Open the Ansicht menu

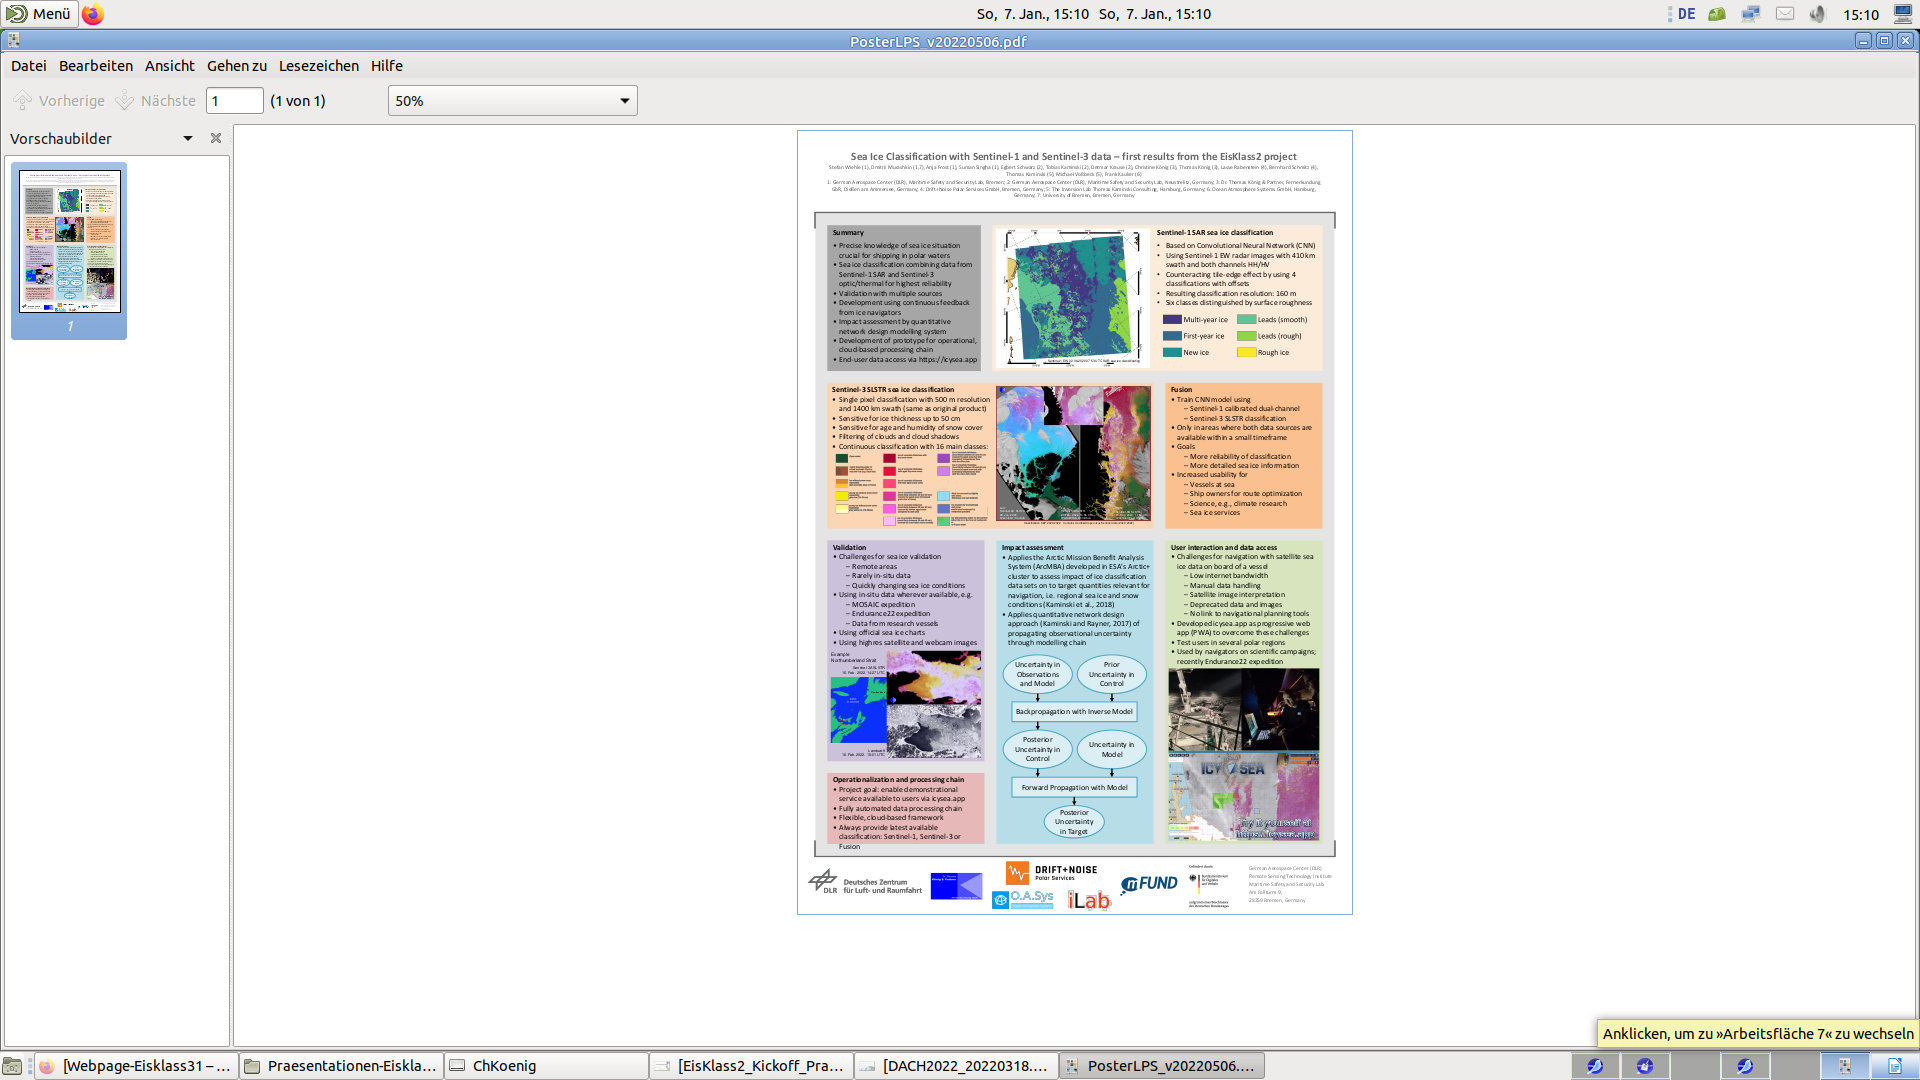click(169, 66)
